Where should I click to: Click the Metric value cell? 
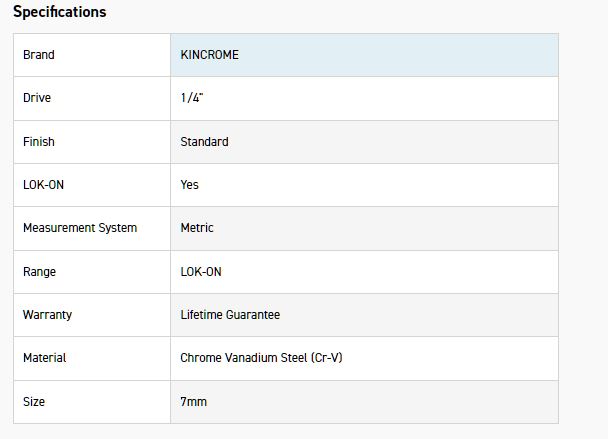(x=197, y=228)
